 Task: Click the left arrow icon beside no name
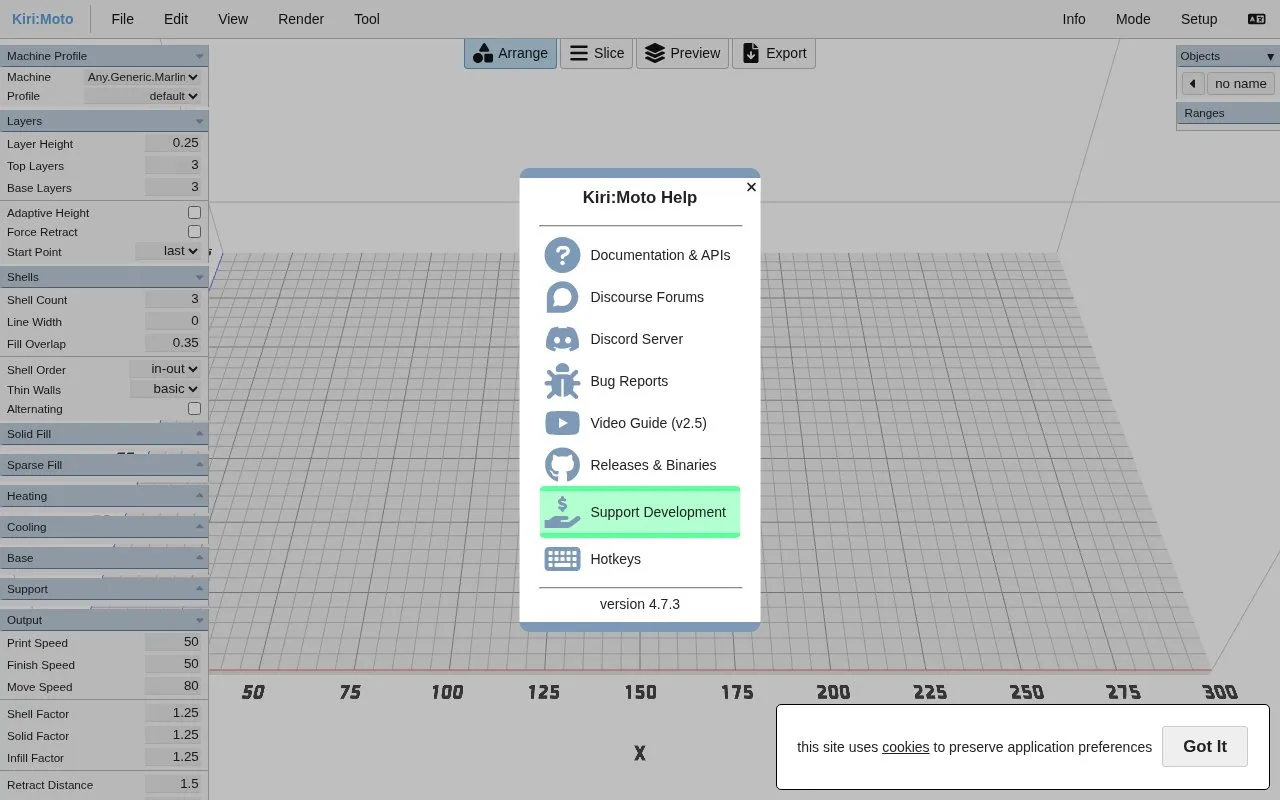pyautogui.click(x=1193, y=84)
